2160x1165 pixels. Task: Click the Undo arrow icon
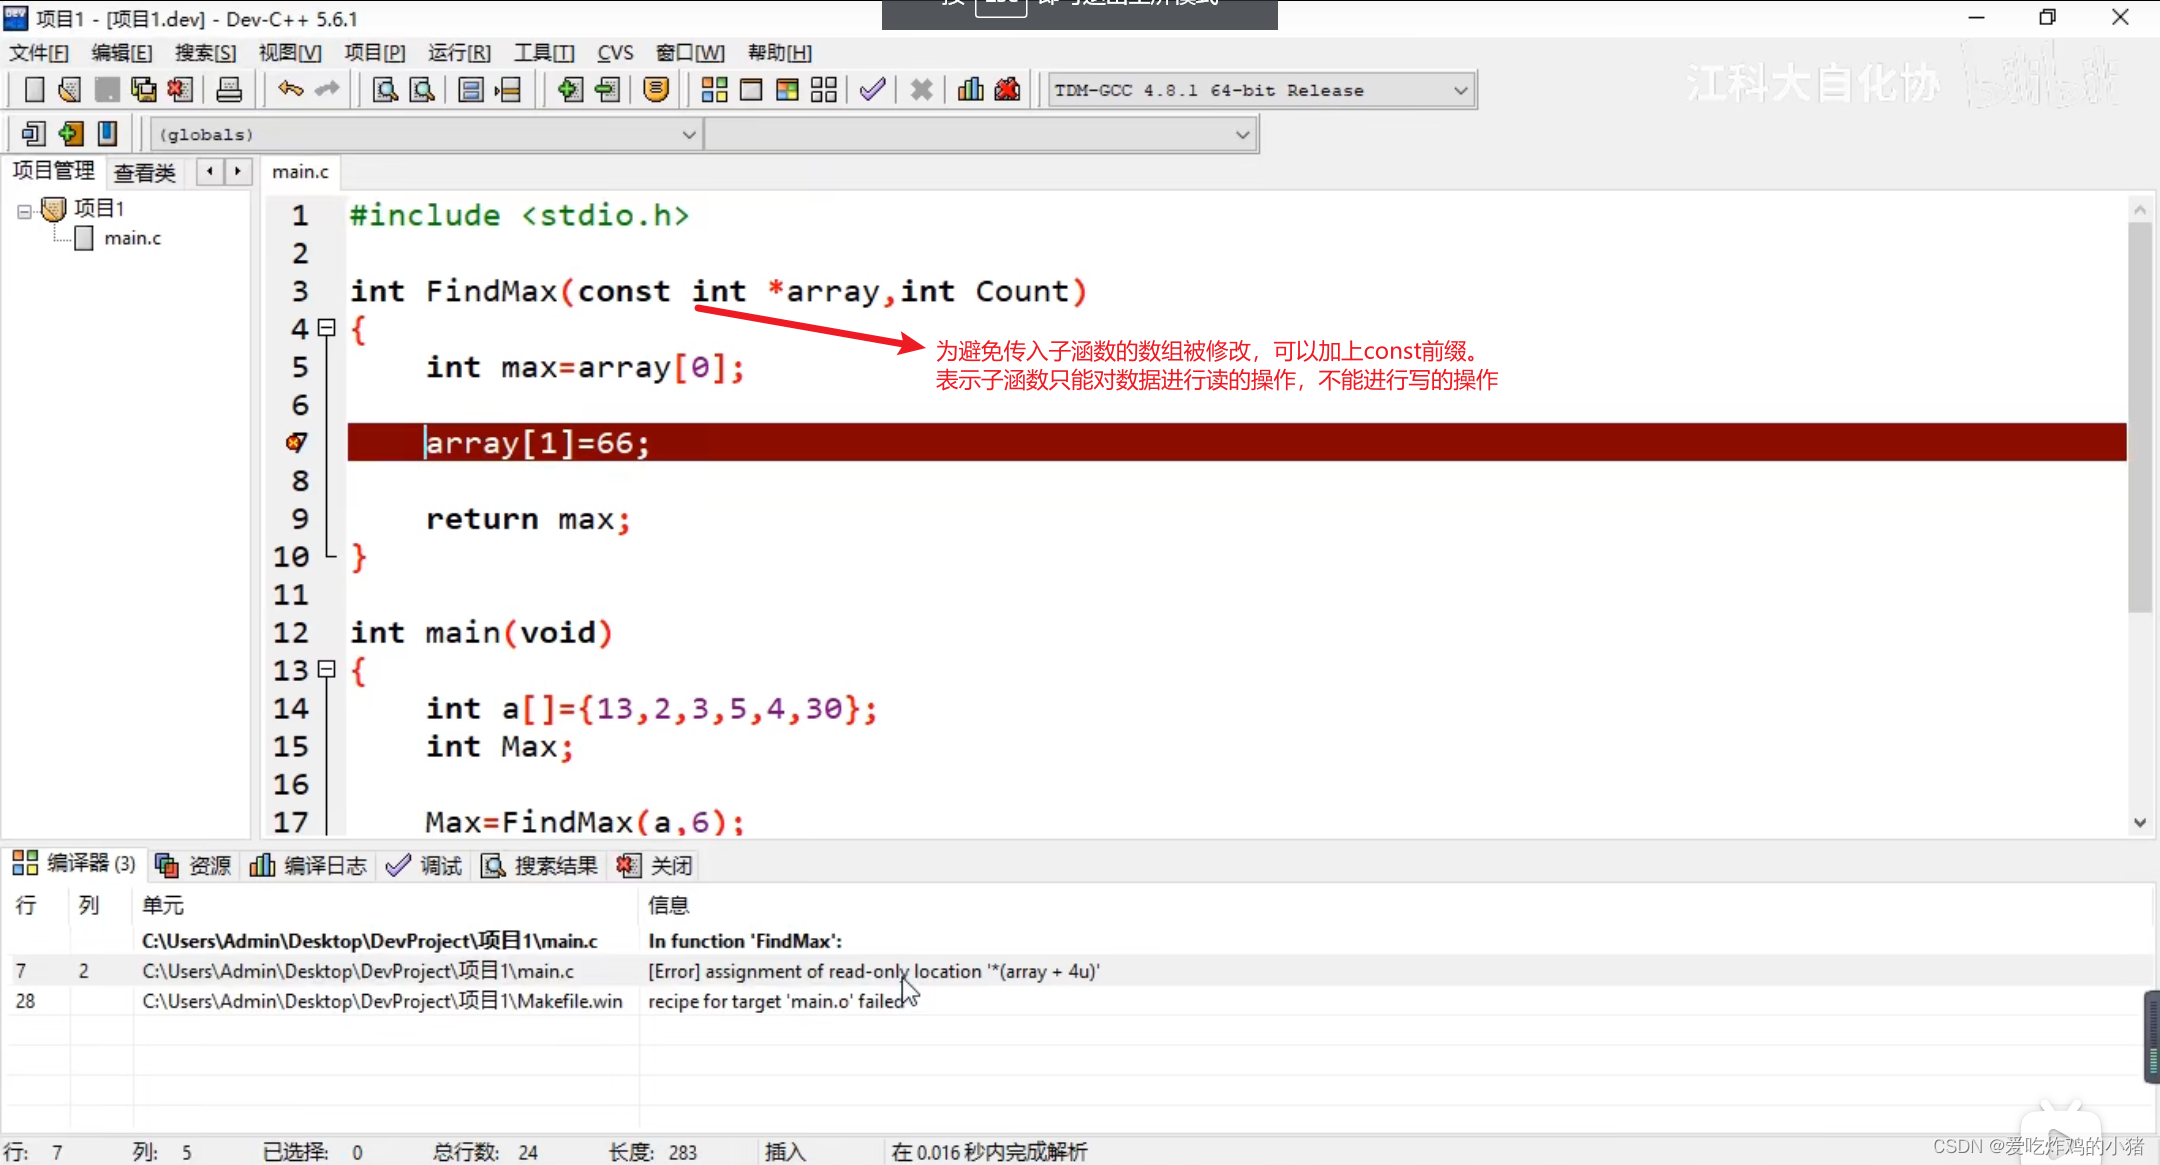(290, 90)
